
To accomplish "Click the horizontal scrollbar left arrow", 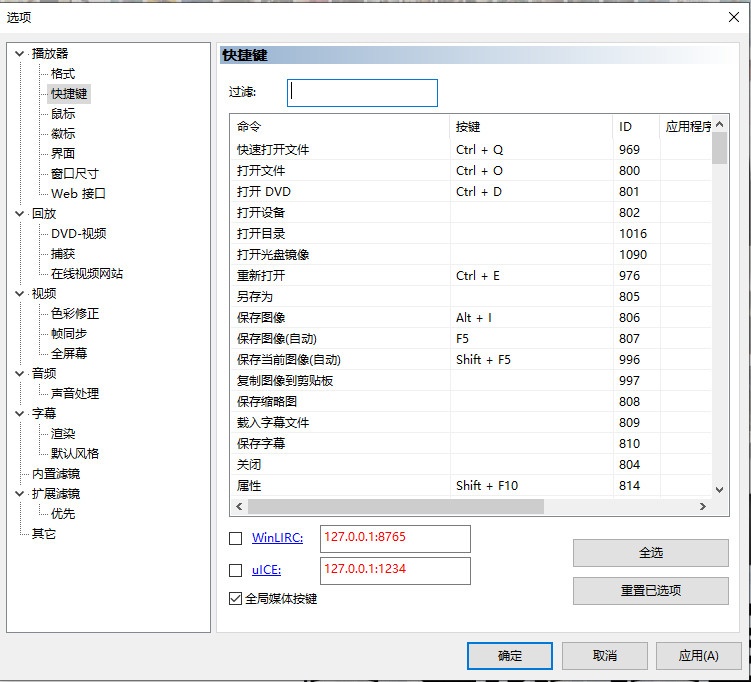I will (x=239, y=506).
